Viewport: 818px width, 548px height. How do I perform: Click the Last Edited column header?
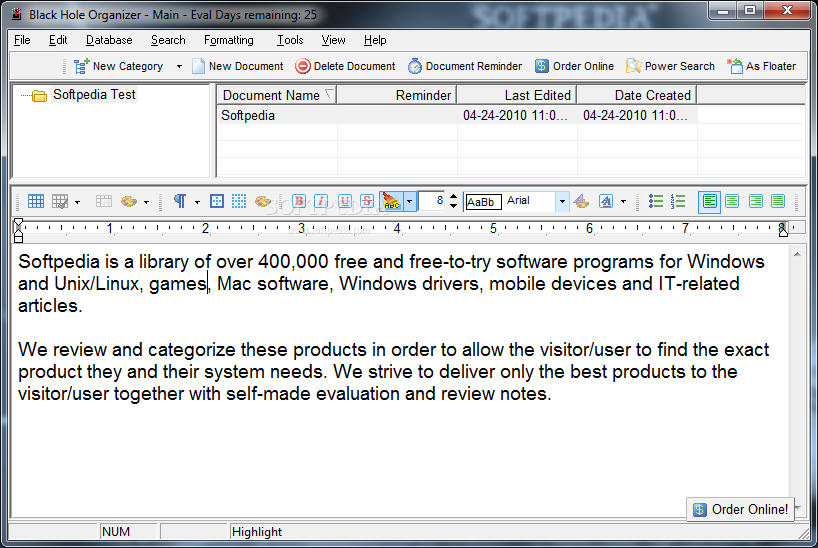517,96
